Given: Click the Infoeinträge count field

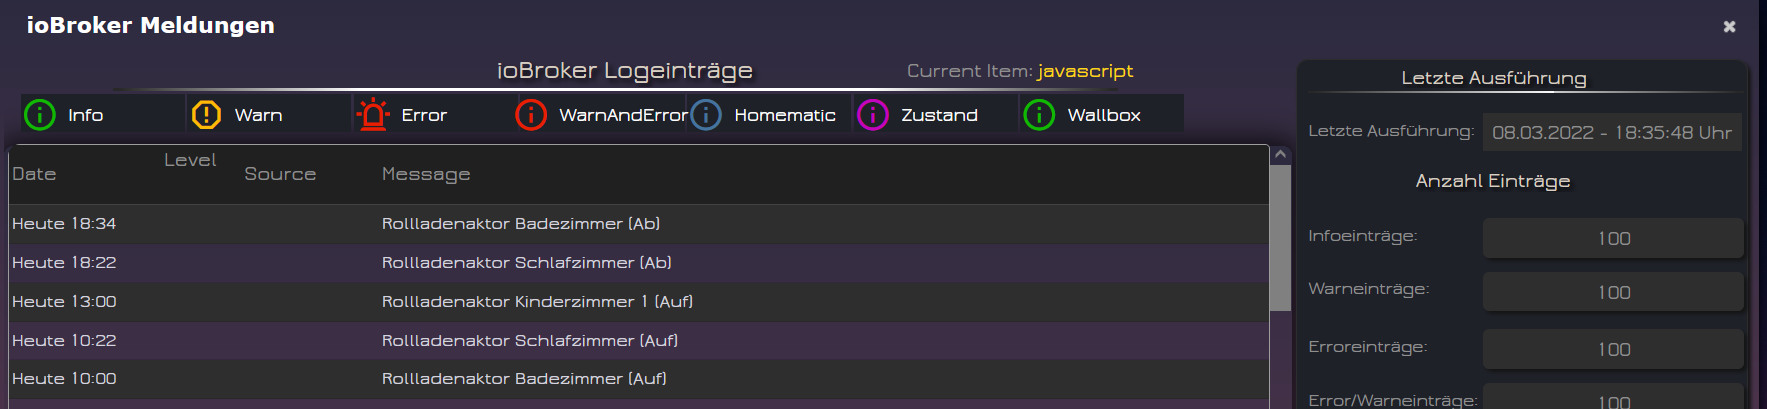Looking at the screenshot, I should [1613, 238].
